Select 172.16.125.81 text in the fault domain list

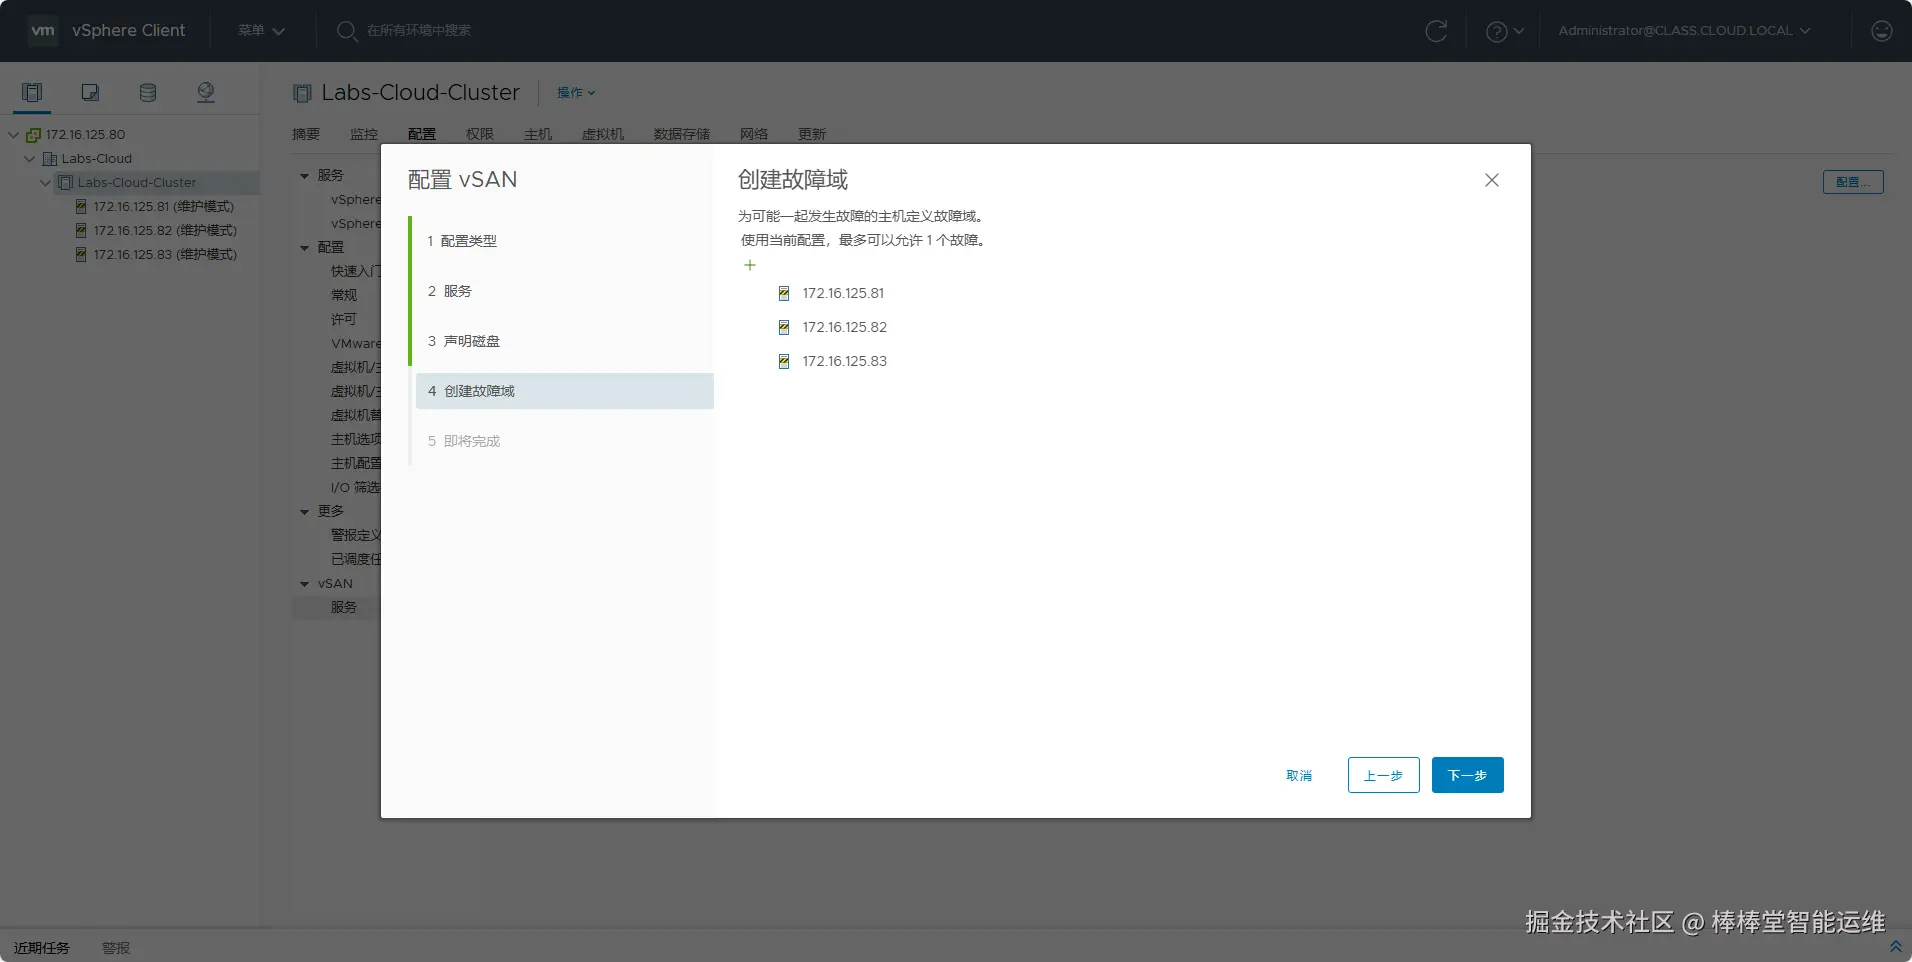click(x=843, y=293)
